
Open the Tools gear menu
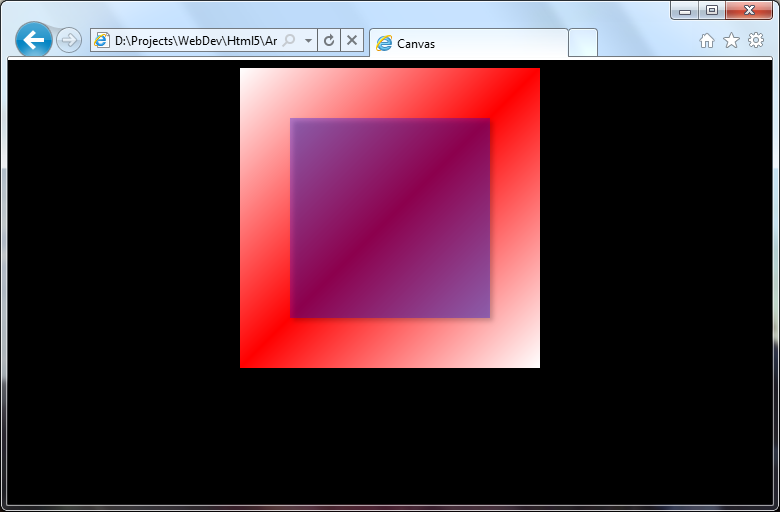756,40
